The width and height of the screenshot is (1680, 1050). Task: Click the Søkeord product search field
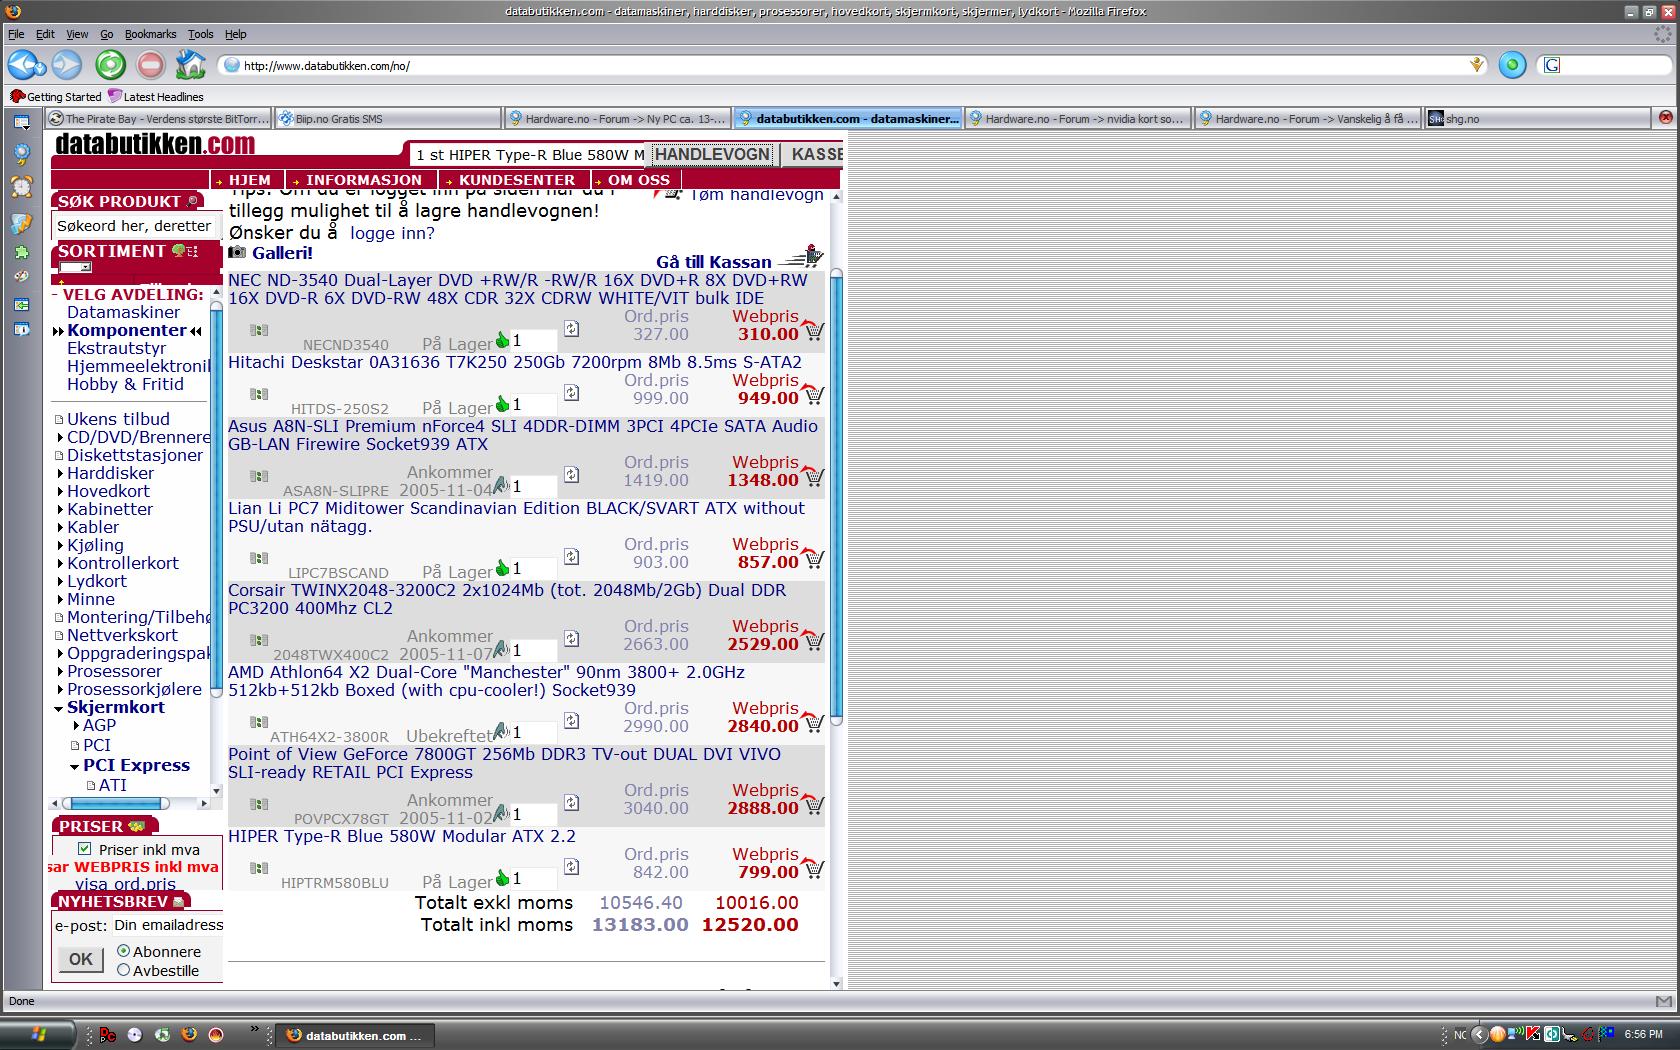tap(135, 226)
